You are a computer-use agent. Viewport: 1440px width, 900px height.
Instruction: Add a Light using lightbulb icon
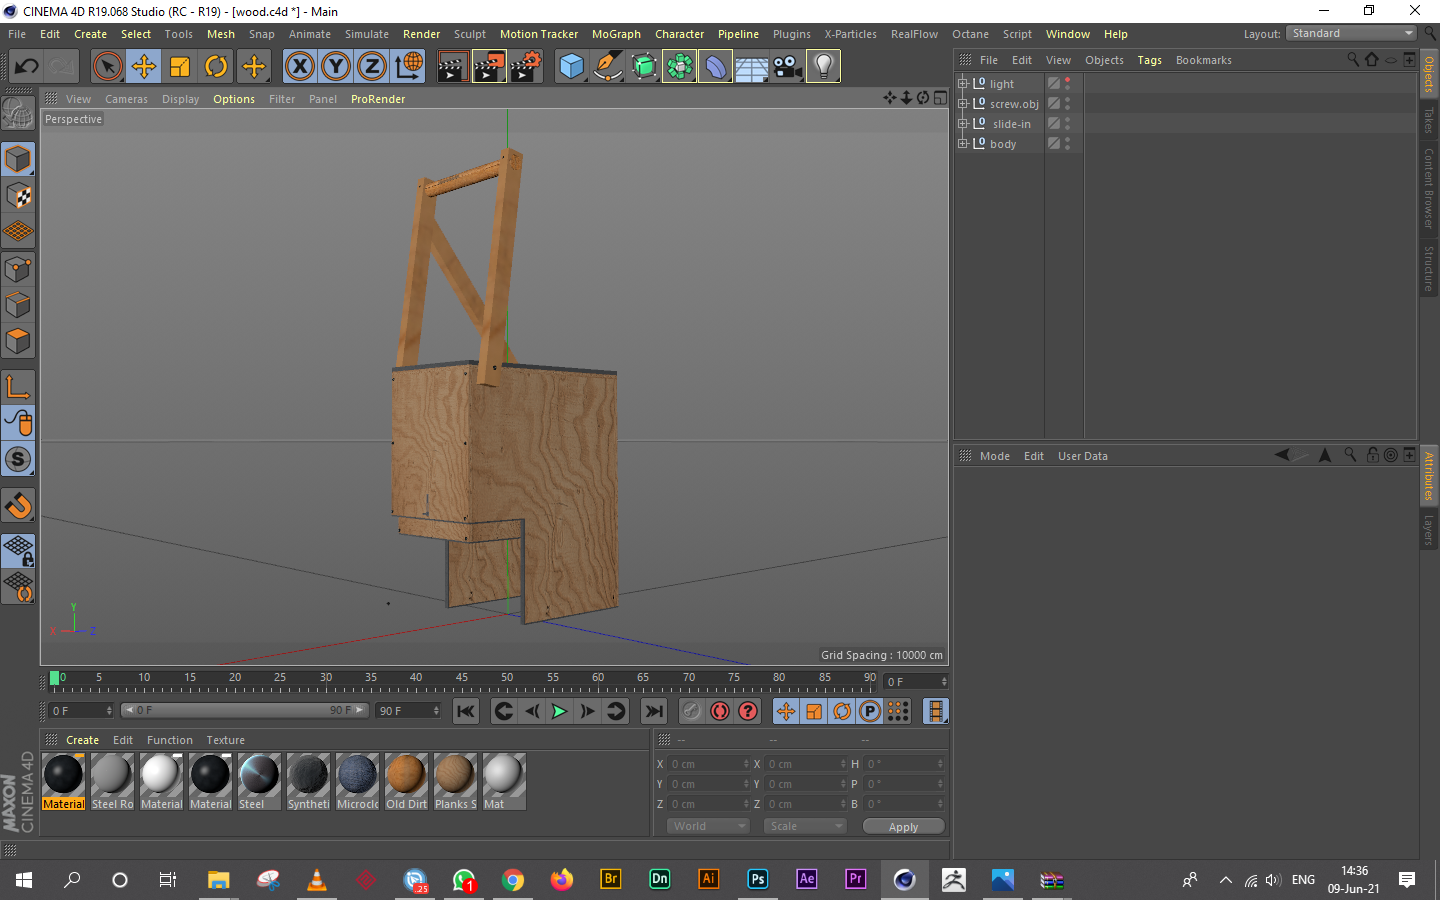click(x=823, y=67)
